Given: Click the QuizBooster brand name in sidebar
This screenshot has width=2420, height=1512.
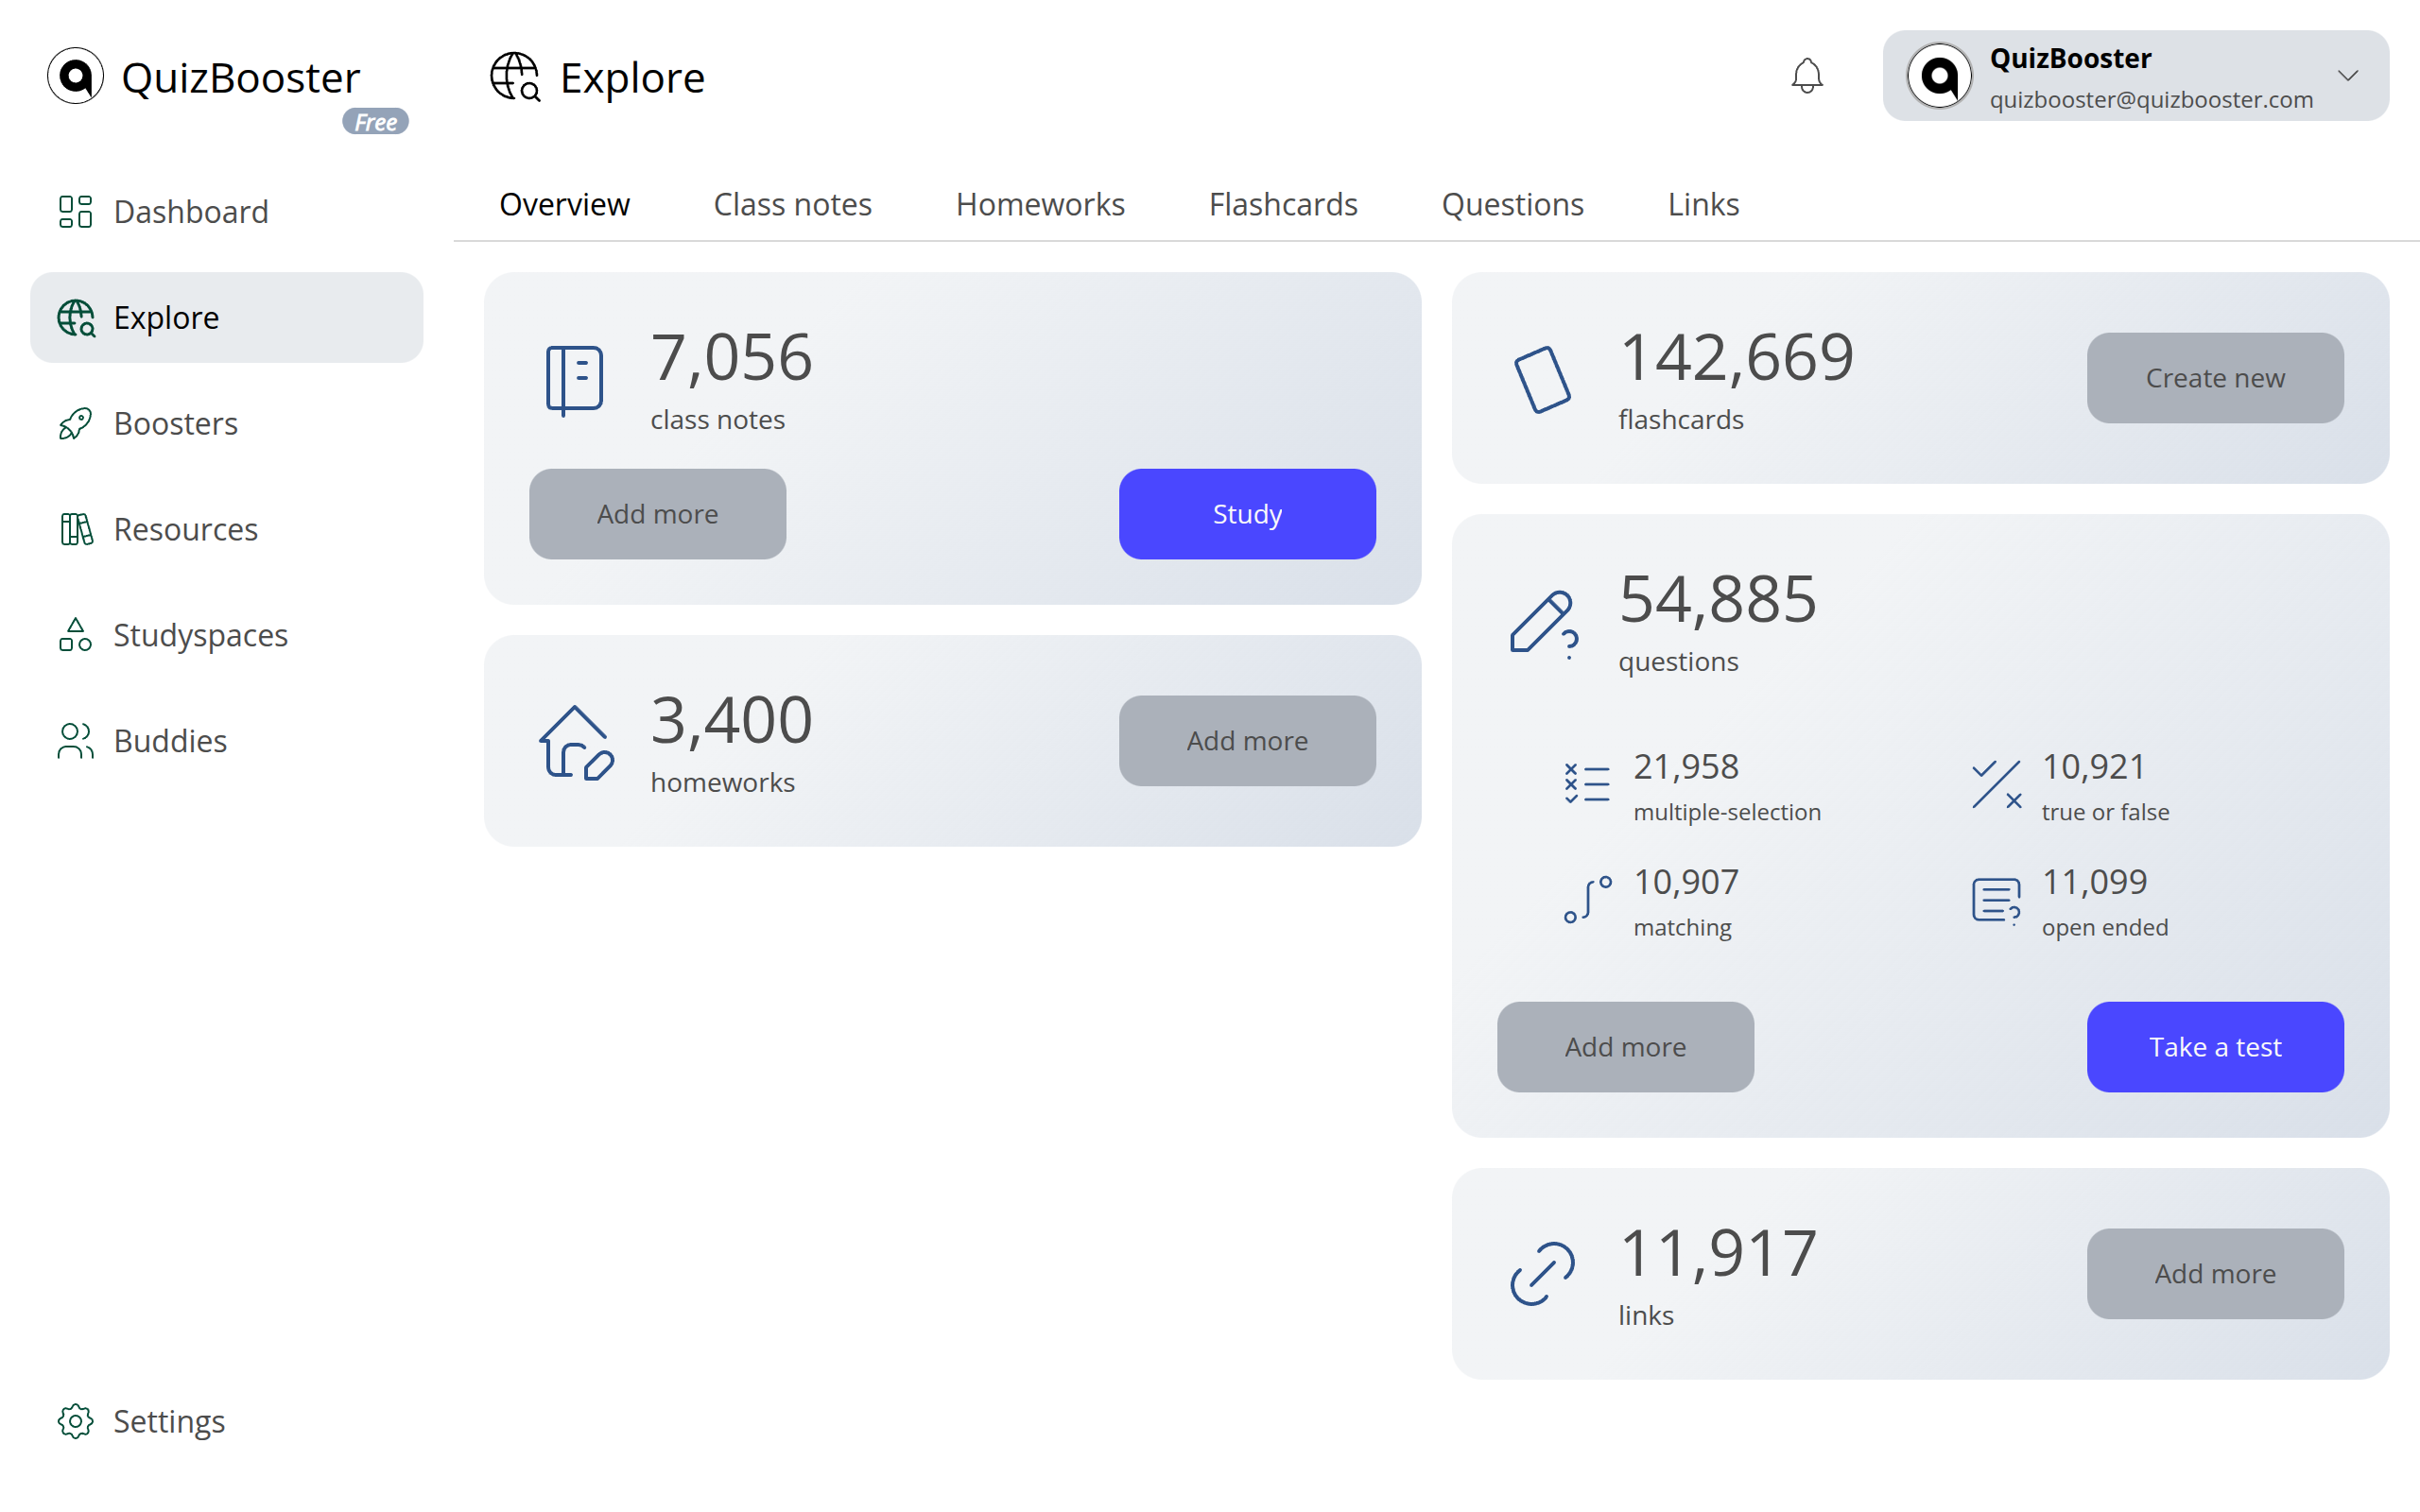Looking at the screenshot, I should pyautogui.click(x=240, y=78).
